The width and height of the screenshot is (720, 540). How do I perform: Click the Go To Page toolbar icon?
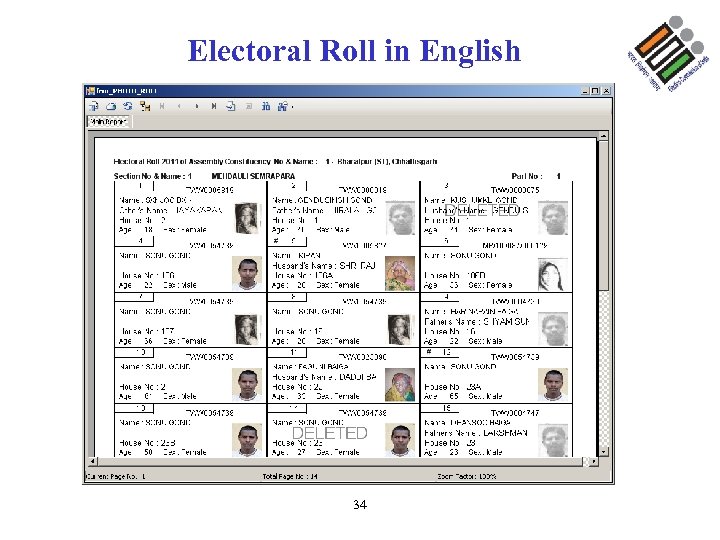pyautogui.click(x=231, y=107)
